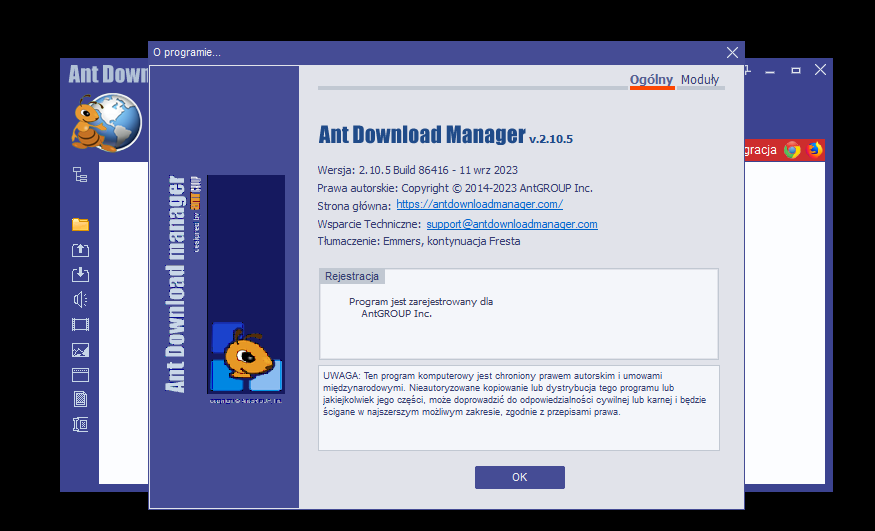Click the 'Tłumaczenie: Emmers, kontynuacja Fresta' line
This screenshot has width=875, height=531.
tap(419, 242)
